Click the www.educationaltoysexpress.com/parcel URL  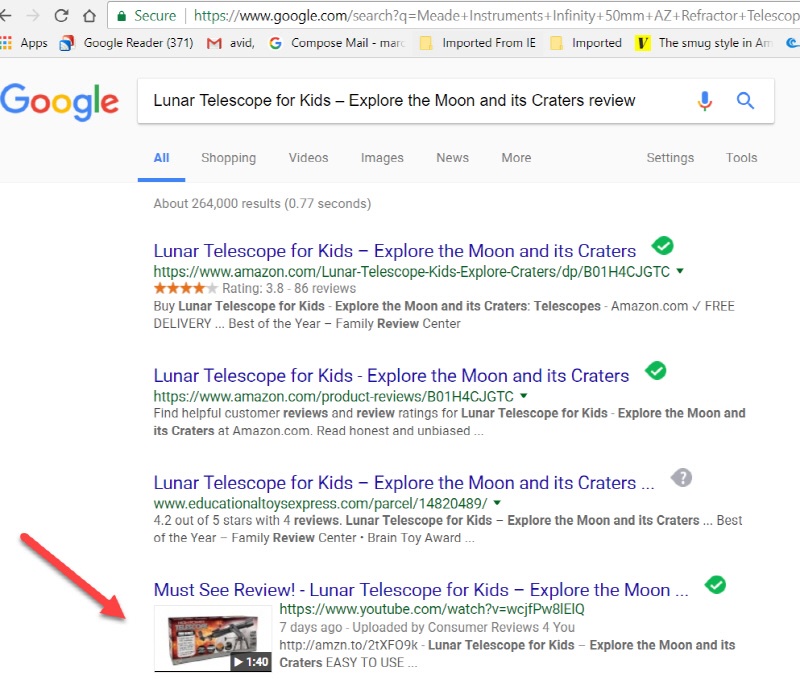pos(320,503)
